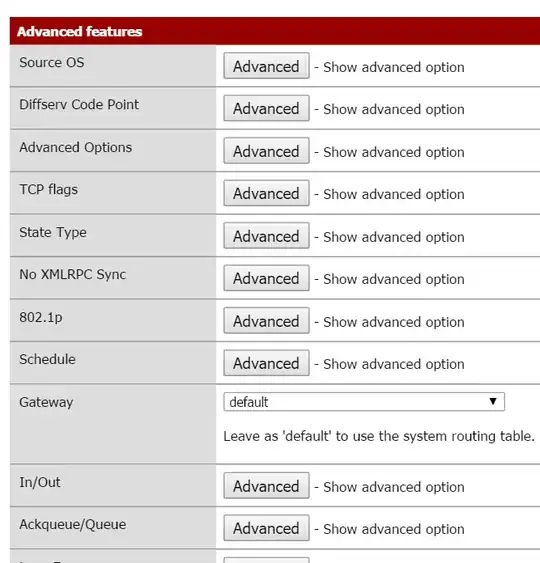This screenshot has height=563, width=540.
Task: Show advanced Diffserv Code Point options
Action: pos(266,108)
